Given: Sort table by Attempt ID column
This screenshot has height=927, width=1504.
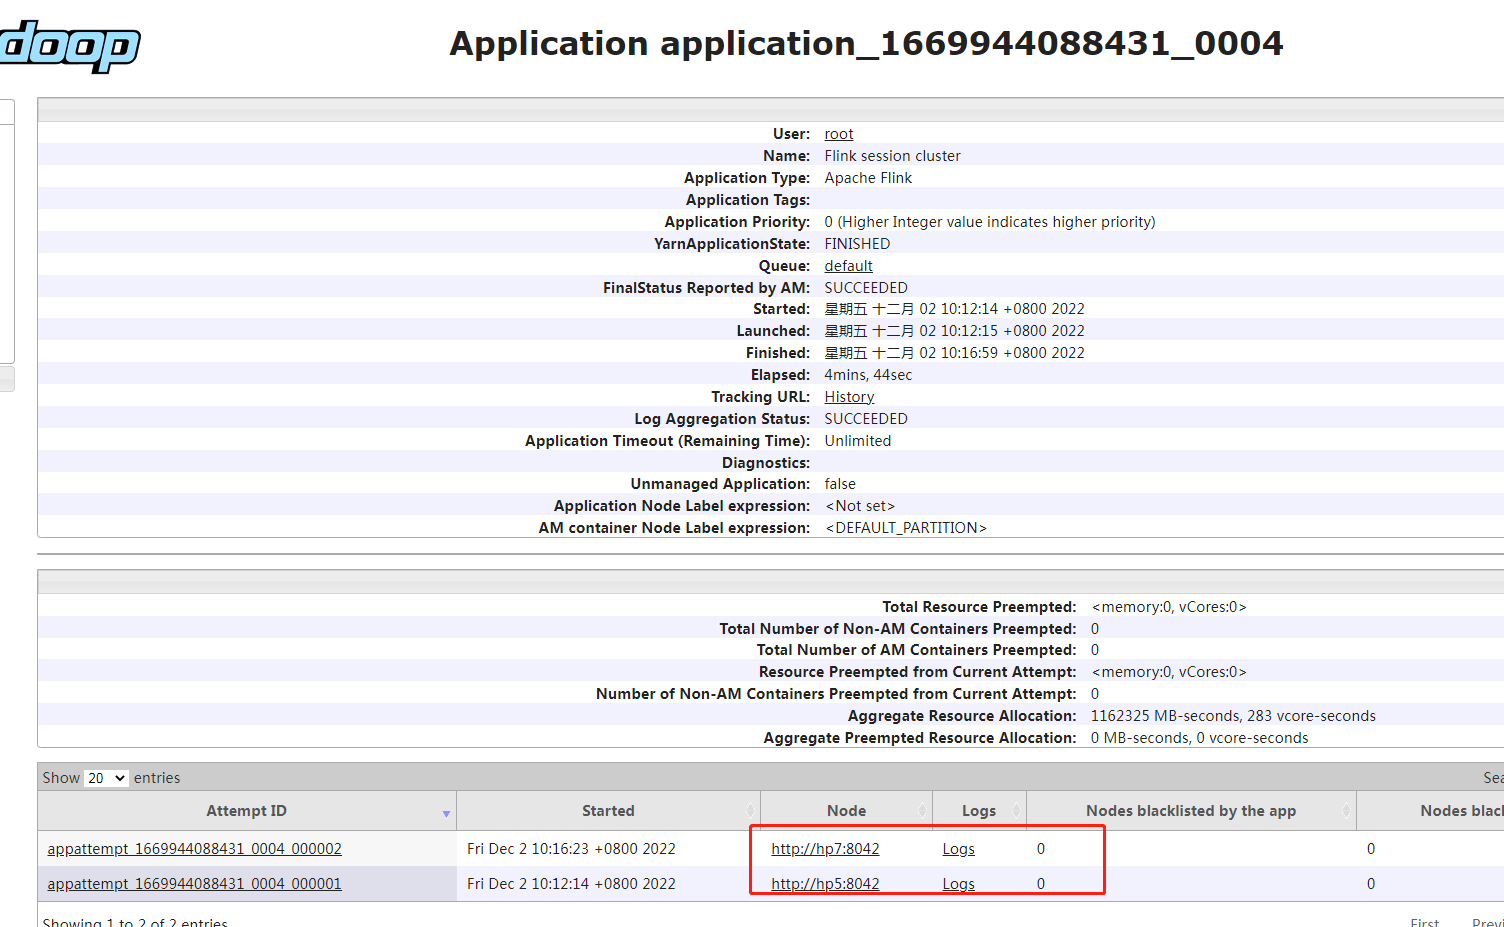Looking at the screenshot, I should [x=247, y=811].
